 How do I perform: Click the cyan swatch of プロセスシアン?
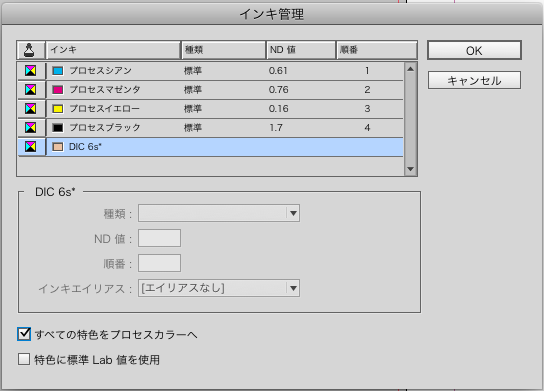58,71
